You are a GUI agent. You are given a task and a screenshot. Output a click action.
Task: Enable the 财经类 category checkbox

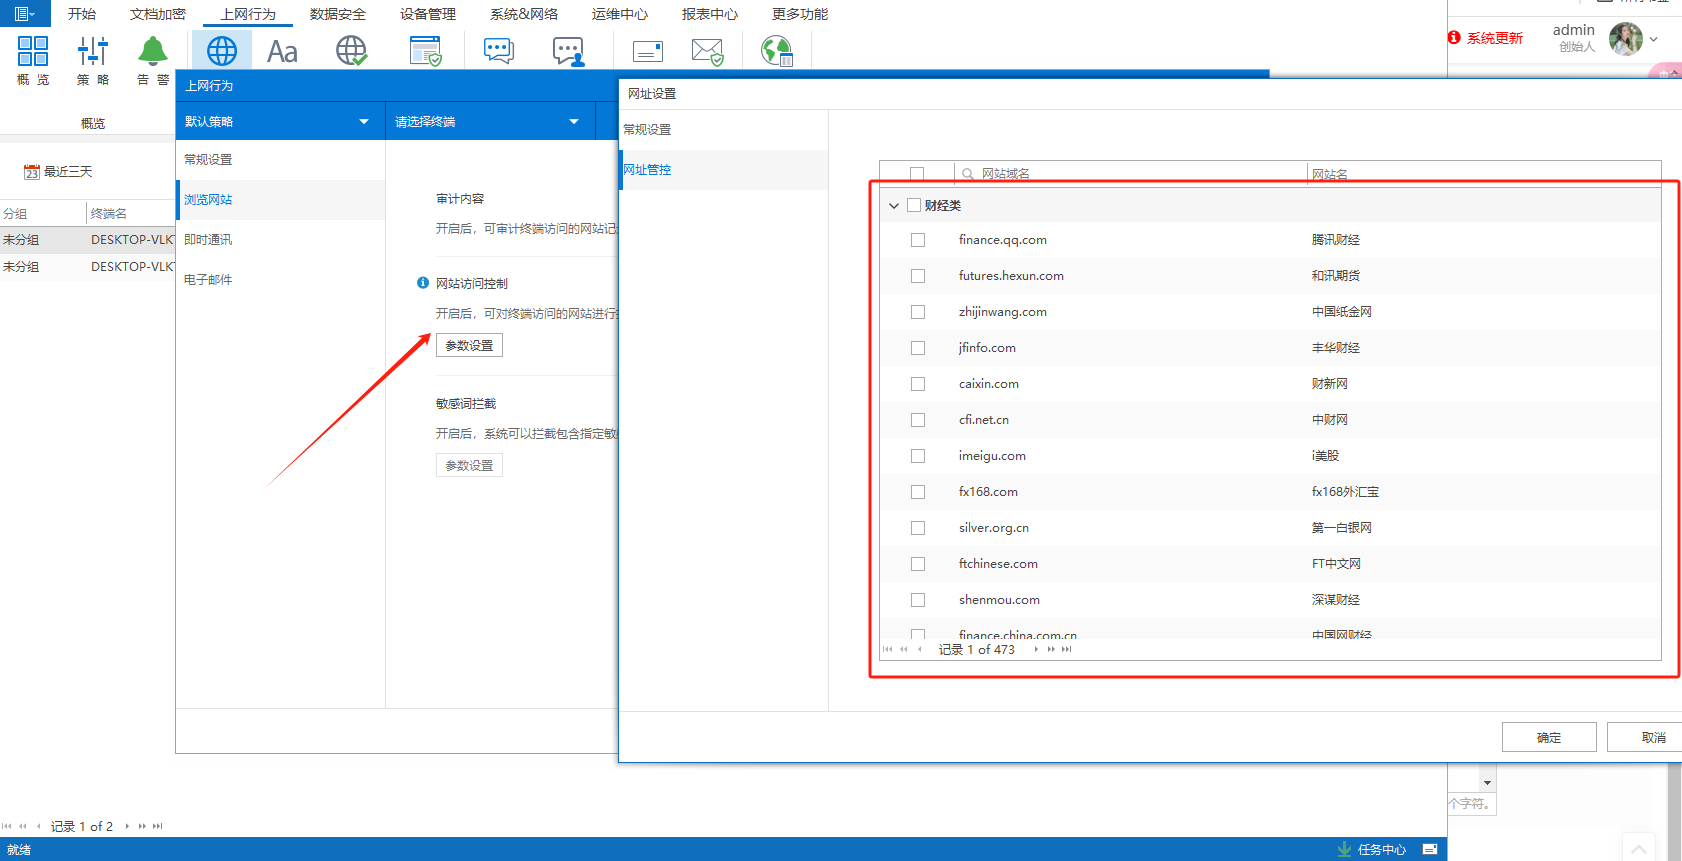(914, 205)
